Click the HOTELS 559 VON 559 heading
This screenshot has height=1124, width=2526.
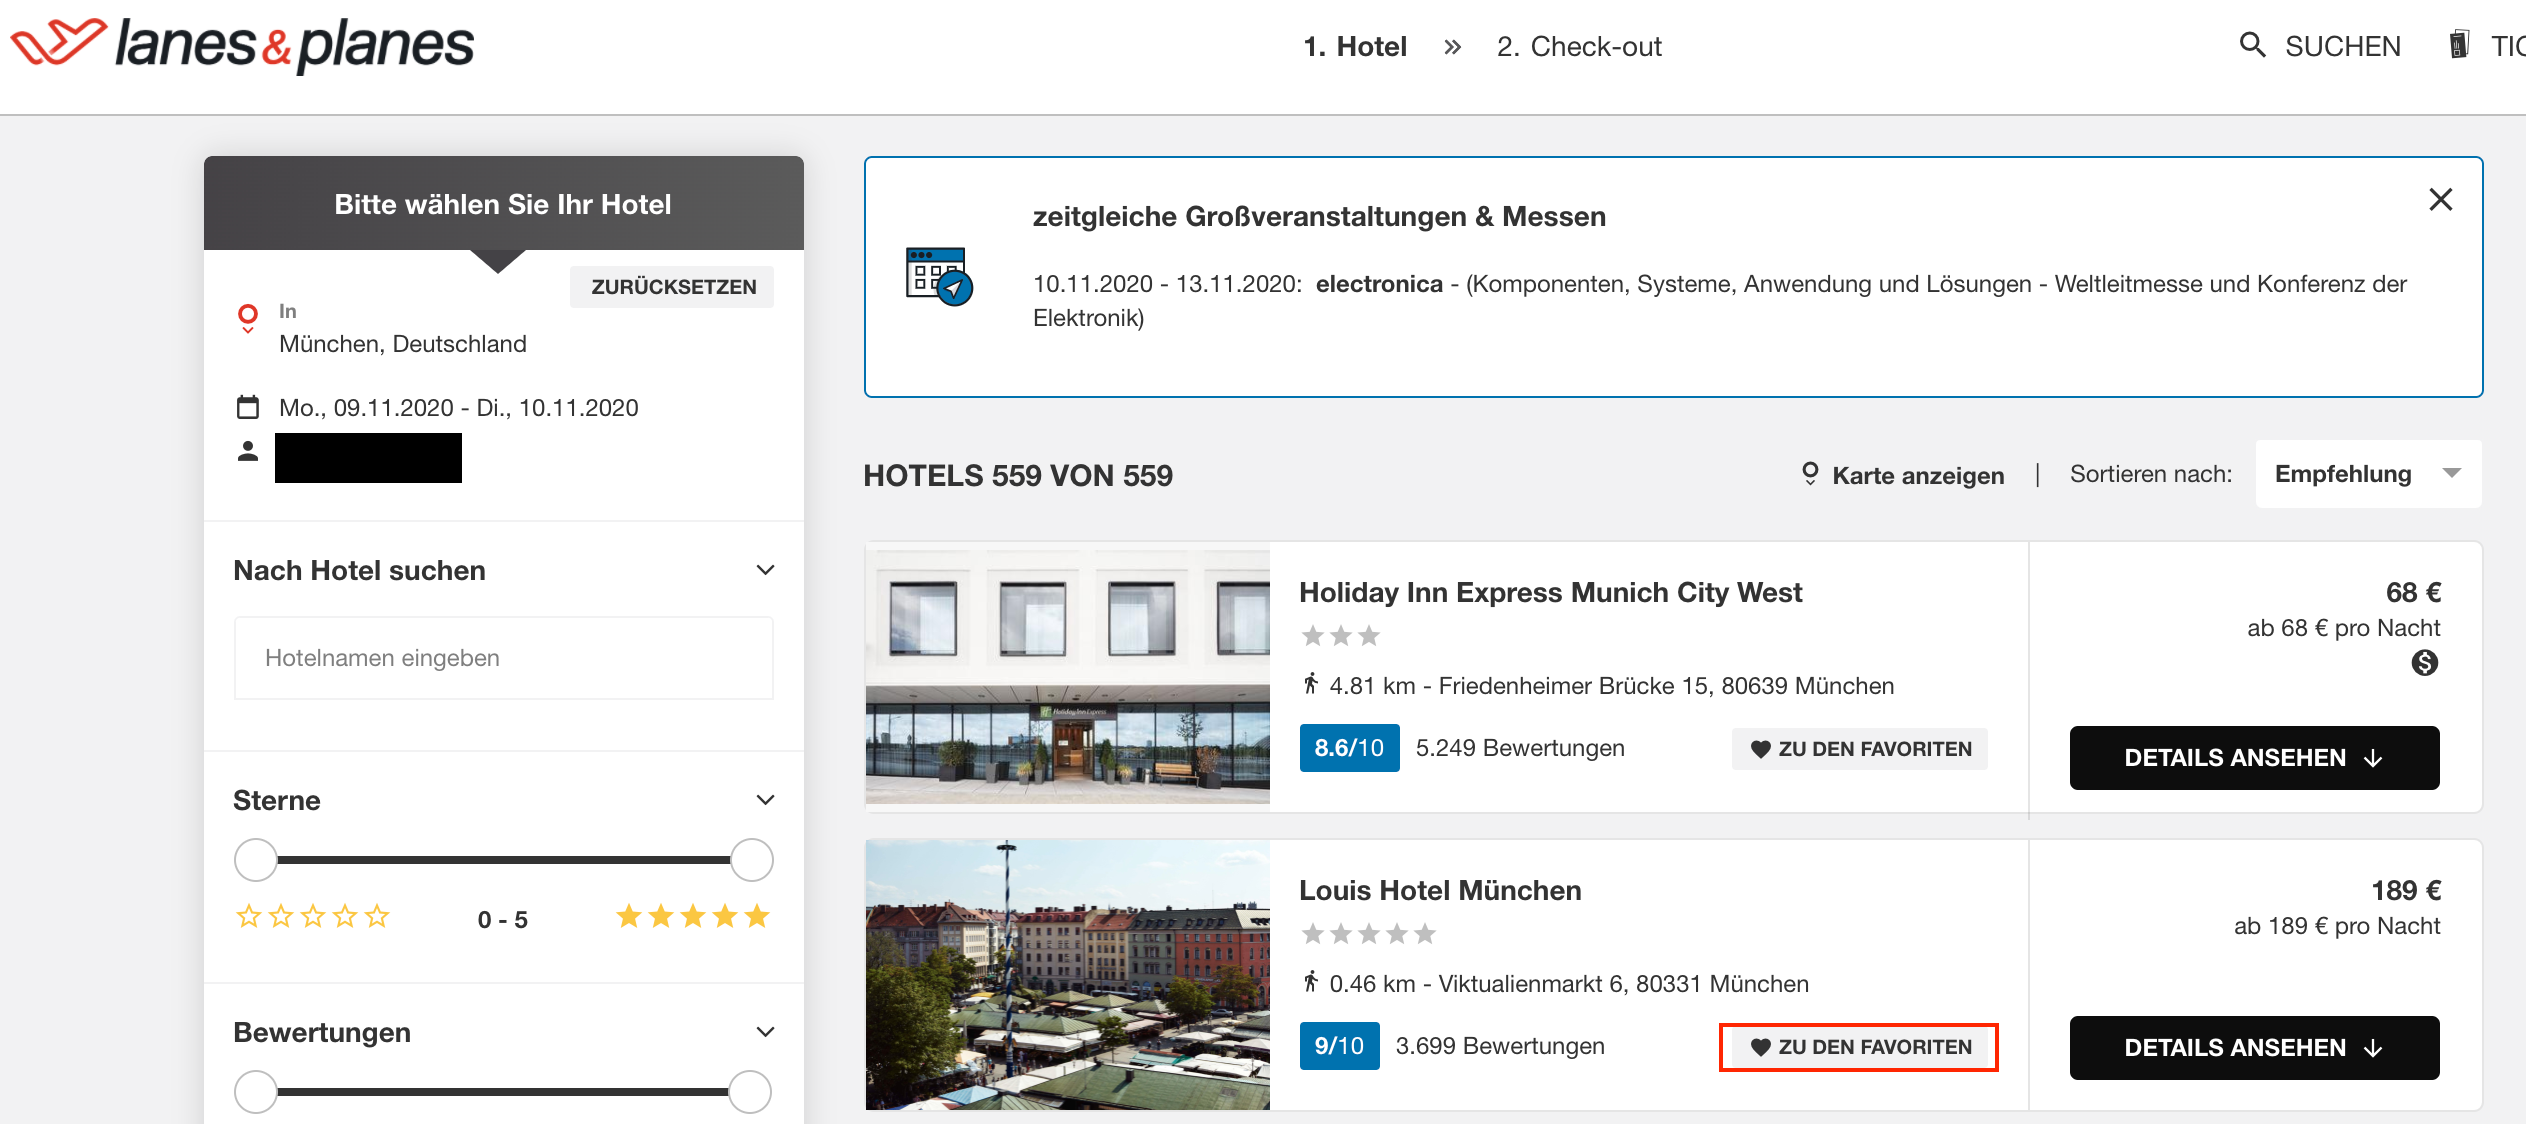click(x=1018, y=475)
